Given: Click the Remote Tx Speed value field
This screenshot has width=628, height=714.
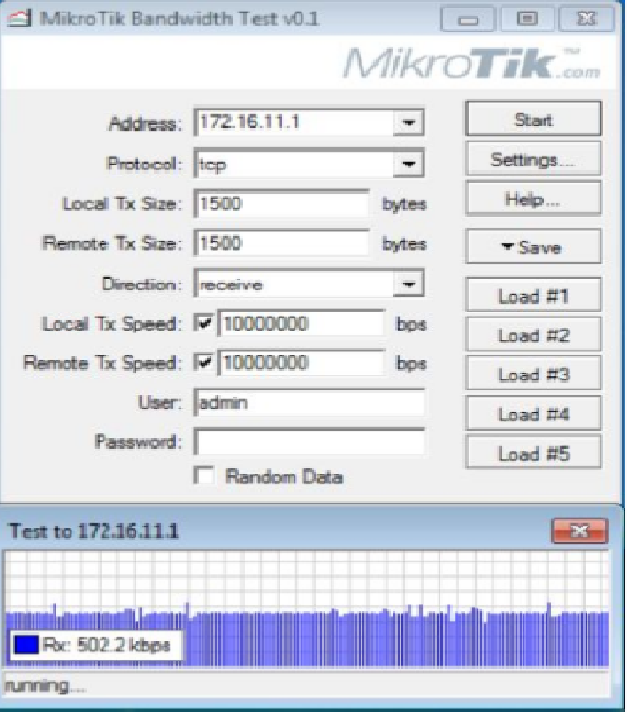Looking at the screenshot, I should 301,362.
